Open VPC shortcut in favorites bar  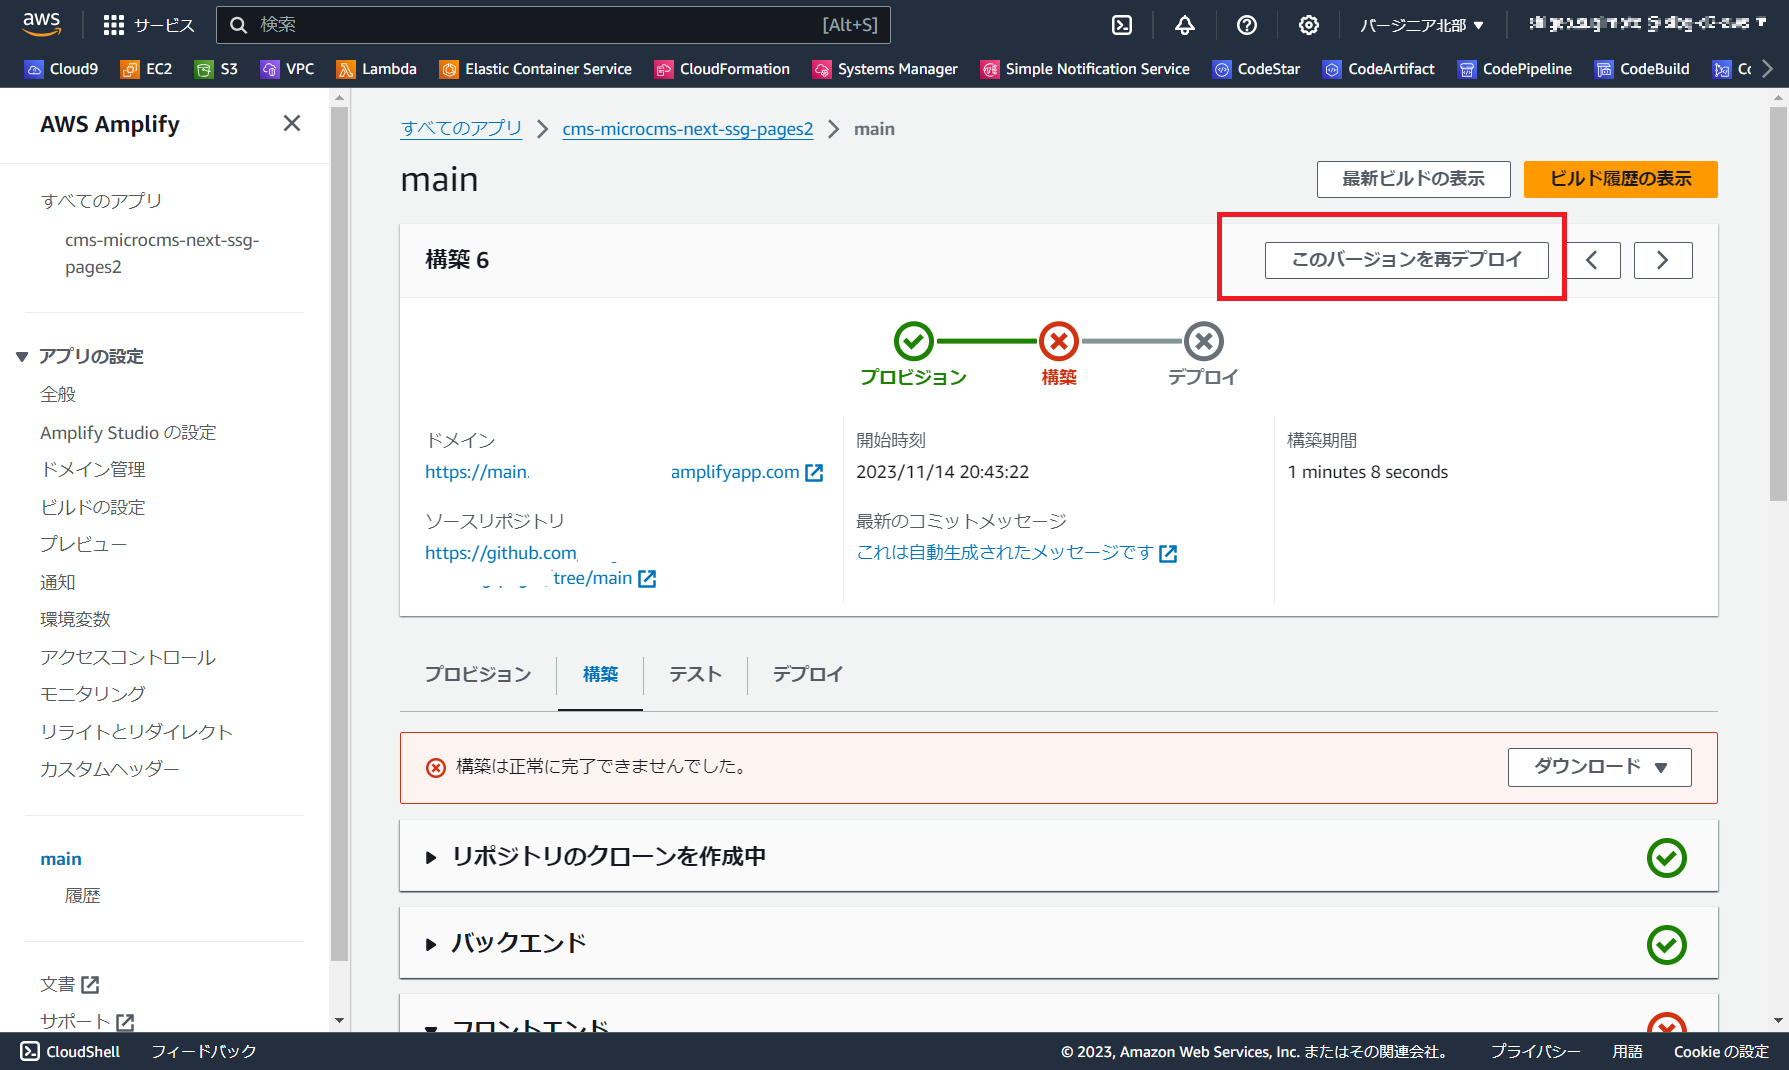click(288, 69)
